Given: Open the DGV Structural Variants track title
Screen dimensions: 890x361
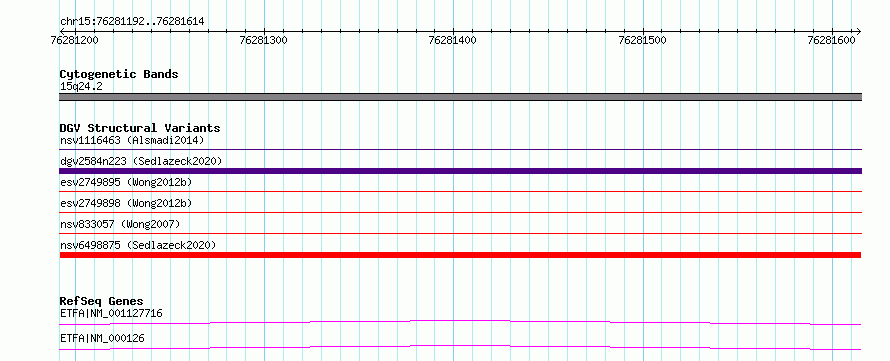Looking at the screenshot, I should click(140, 128).
